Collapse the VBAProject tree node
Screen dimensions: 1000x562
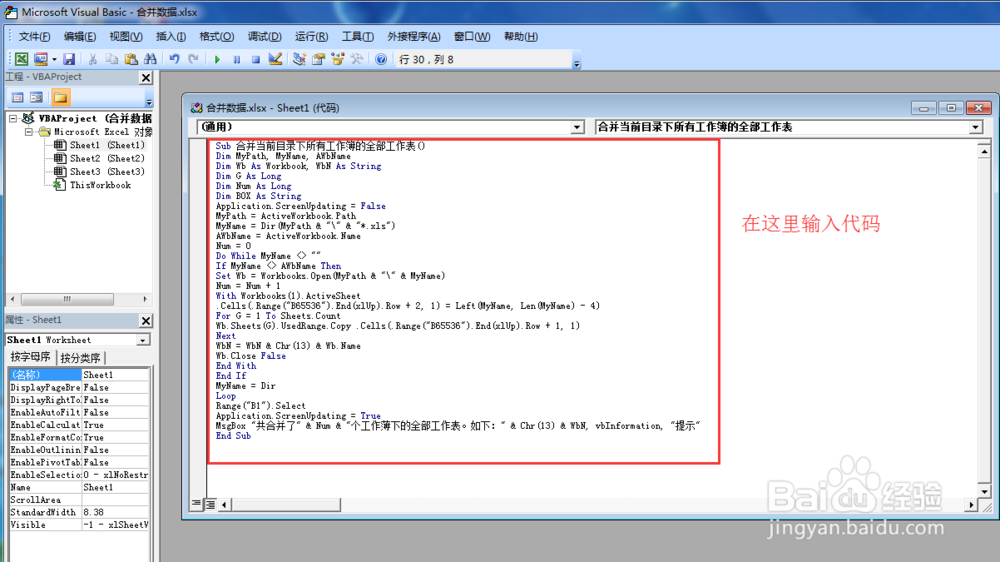13,118
